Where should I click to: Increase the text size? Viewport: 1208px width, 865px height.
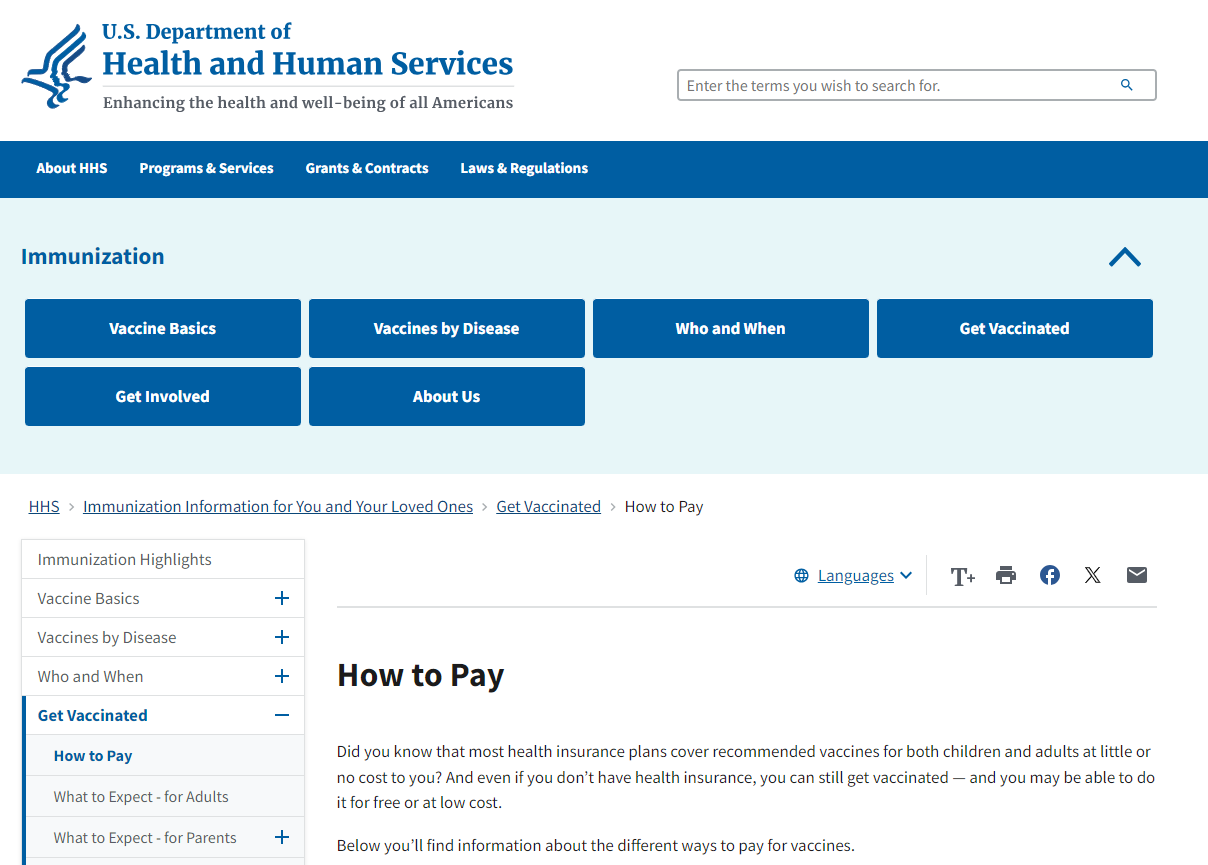point(962,575)
